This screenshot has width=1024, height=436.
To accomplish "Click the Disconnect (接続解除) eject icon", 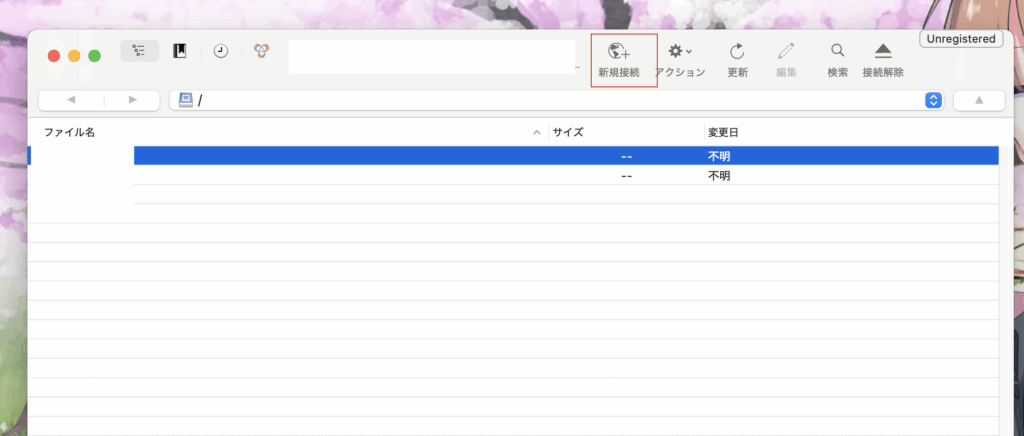I will (x=883, y=52).
